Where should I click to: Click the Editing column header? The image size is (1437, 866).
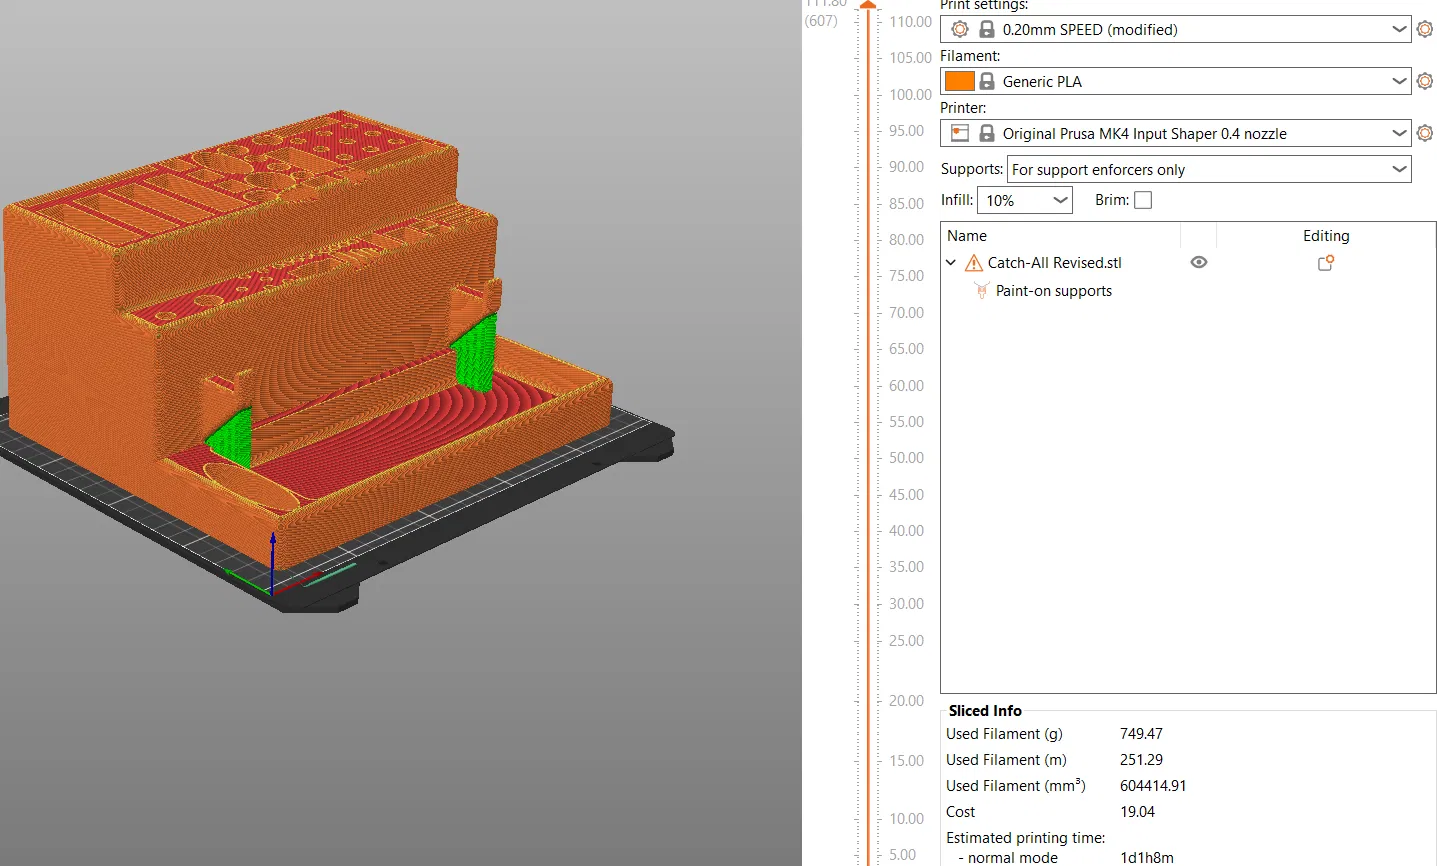tap(1326, 236)
